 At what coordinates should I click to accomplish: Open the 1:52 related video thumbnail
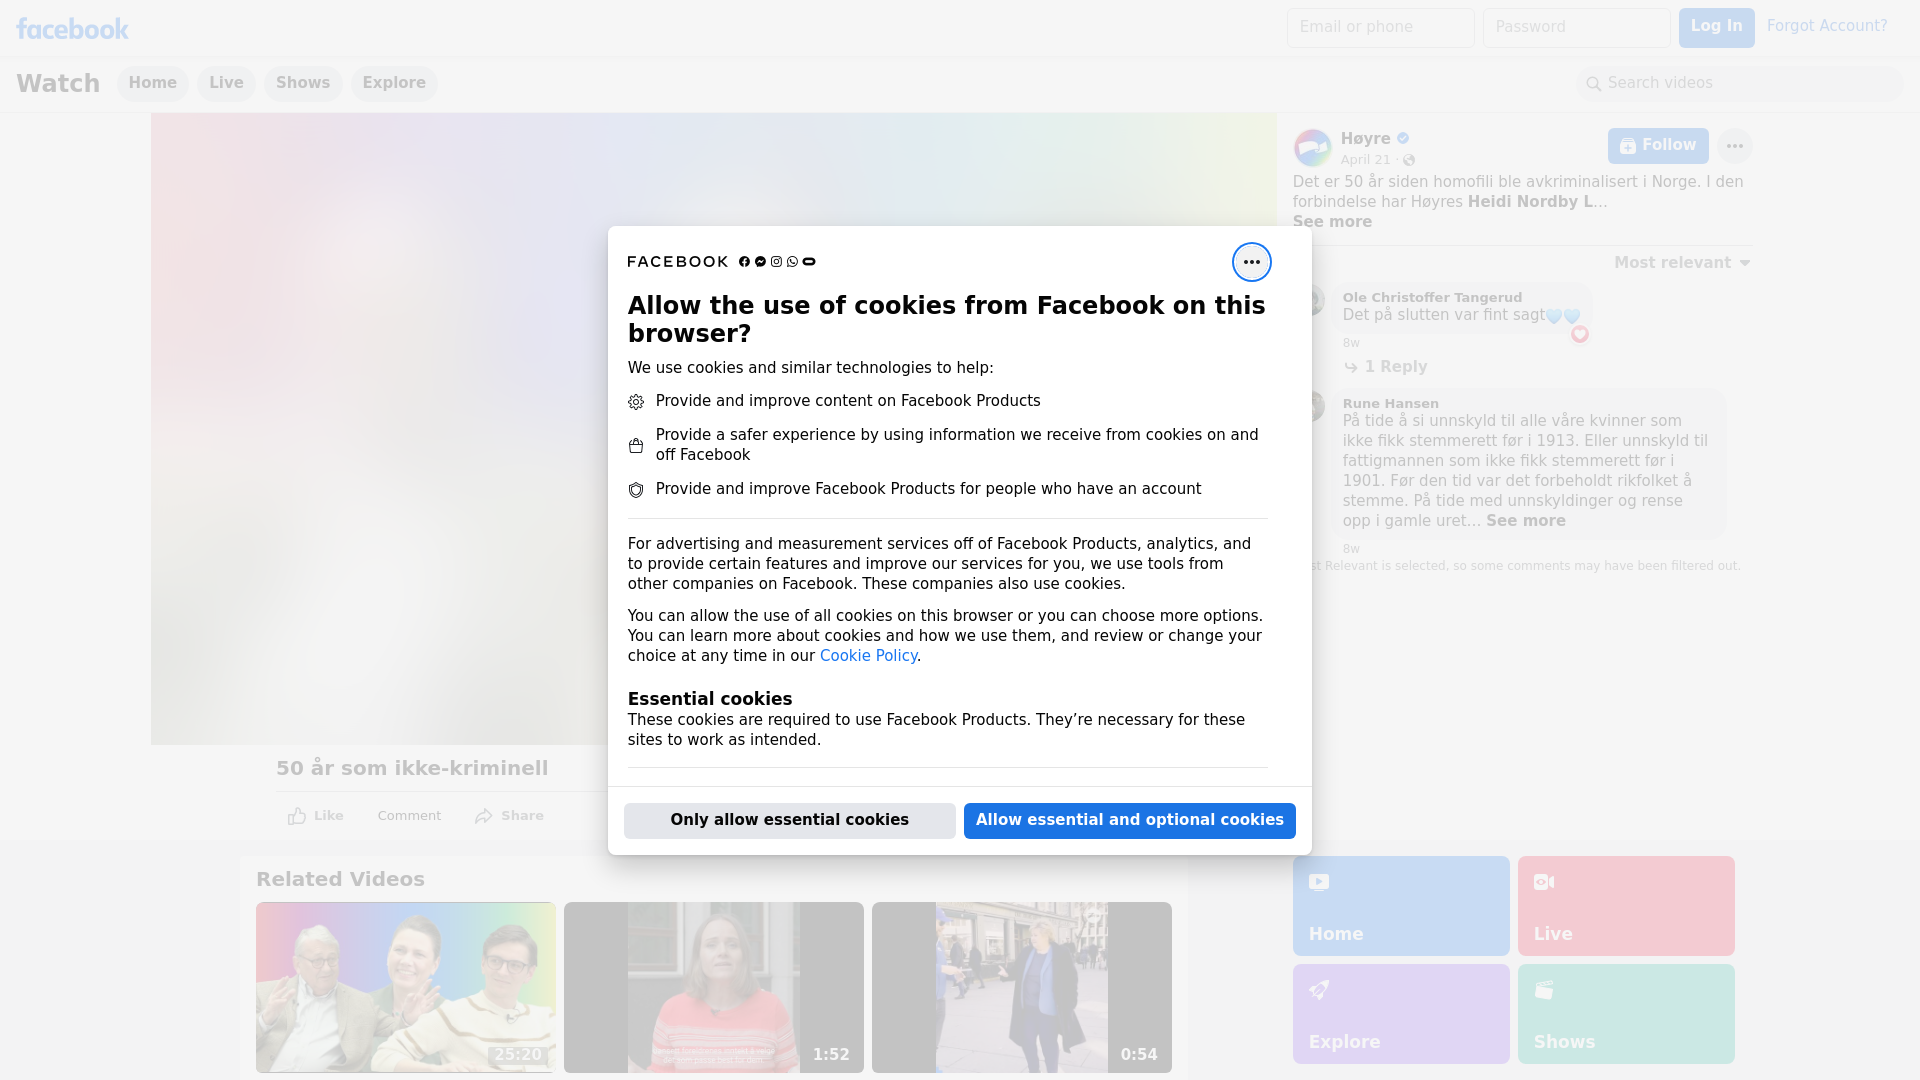click(713, 987)
